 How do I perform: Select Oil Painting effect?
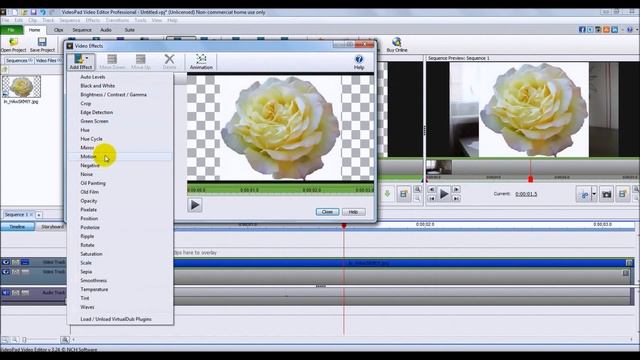point(93,183)
